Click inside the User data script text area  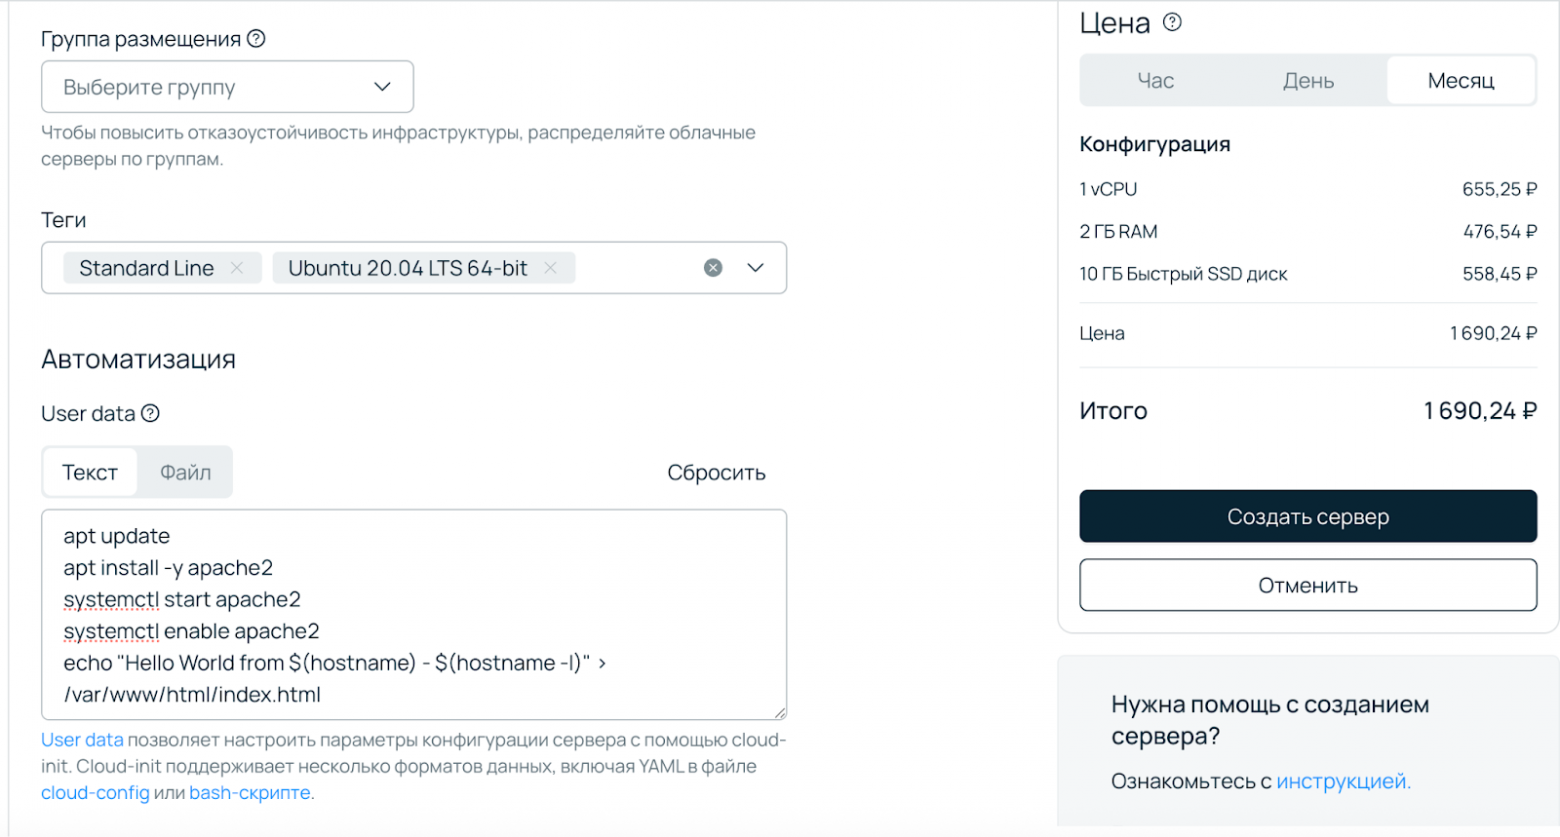point(413,613)
